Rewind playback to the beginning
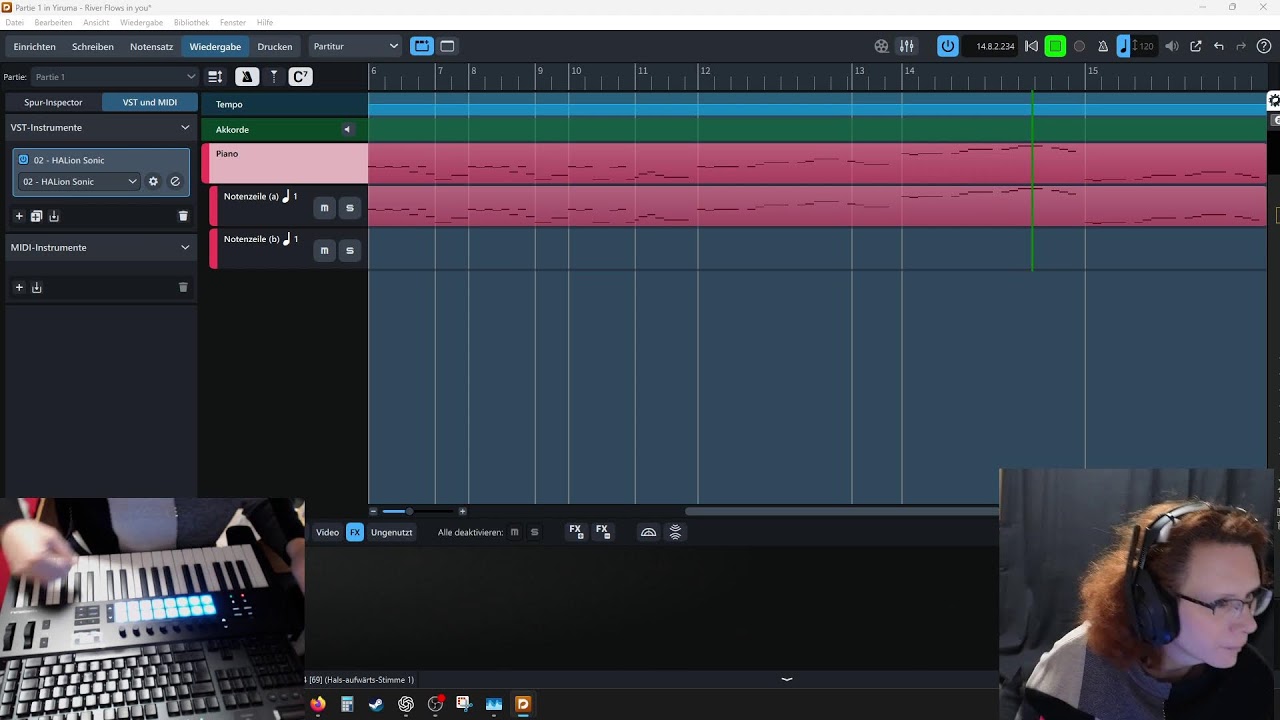Image resolution: width=1280 pixels, height=720 pixels. tap(1031, 46)
